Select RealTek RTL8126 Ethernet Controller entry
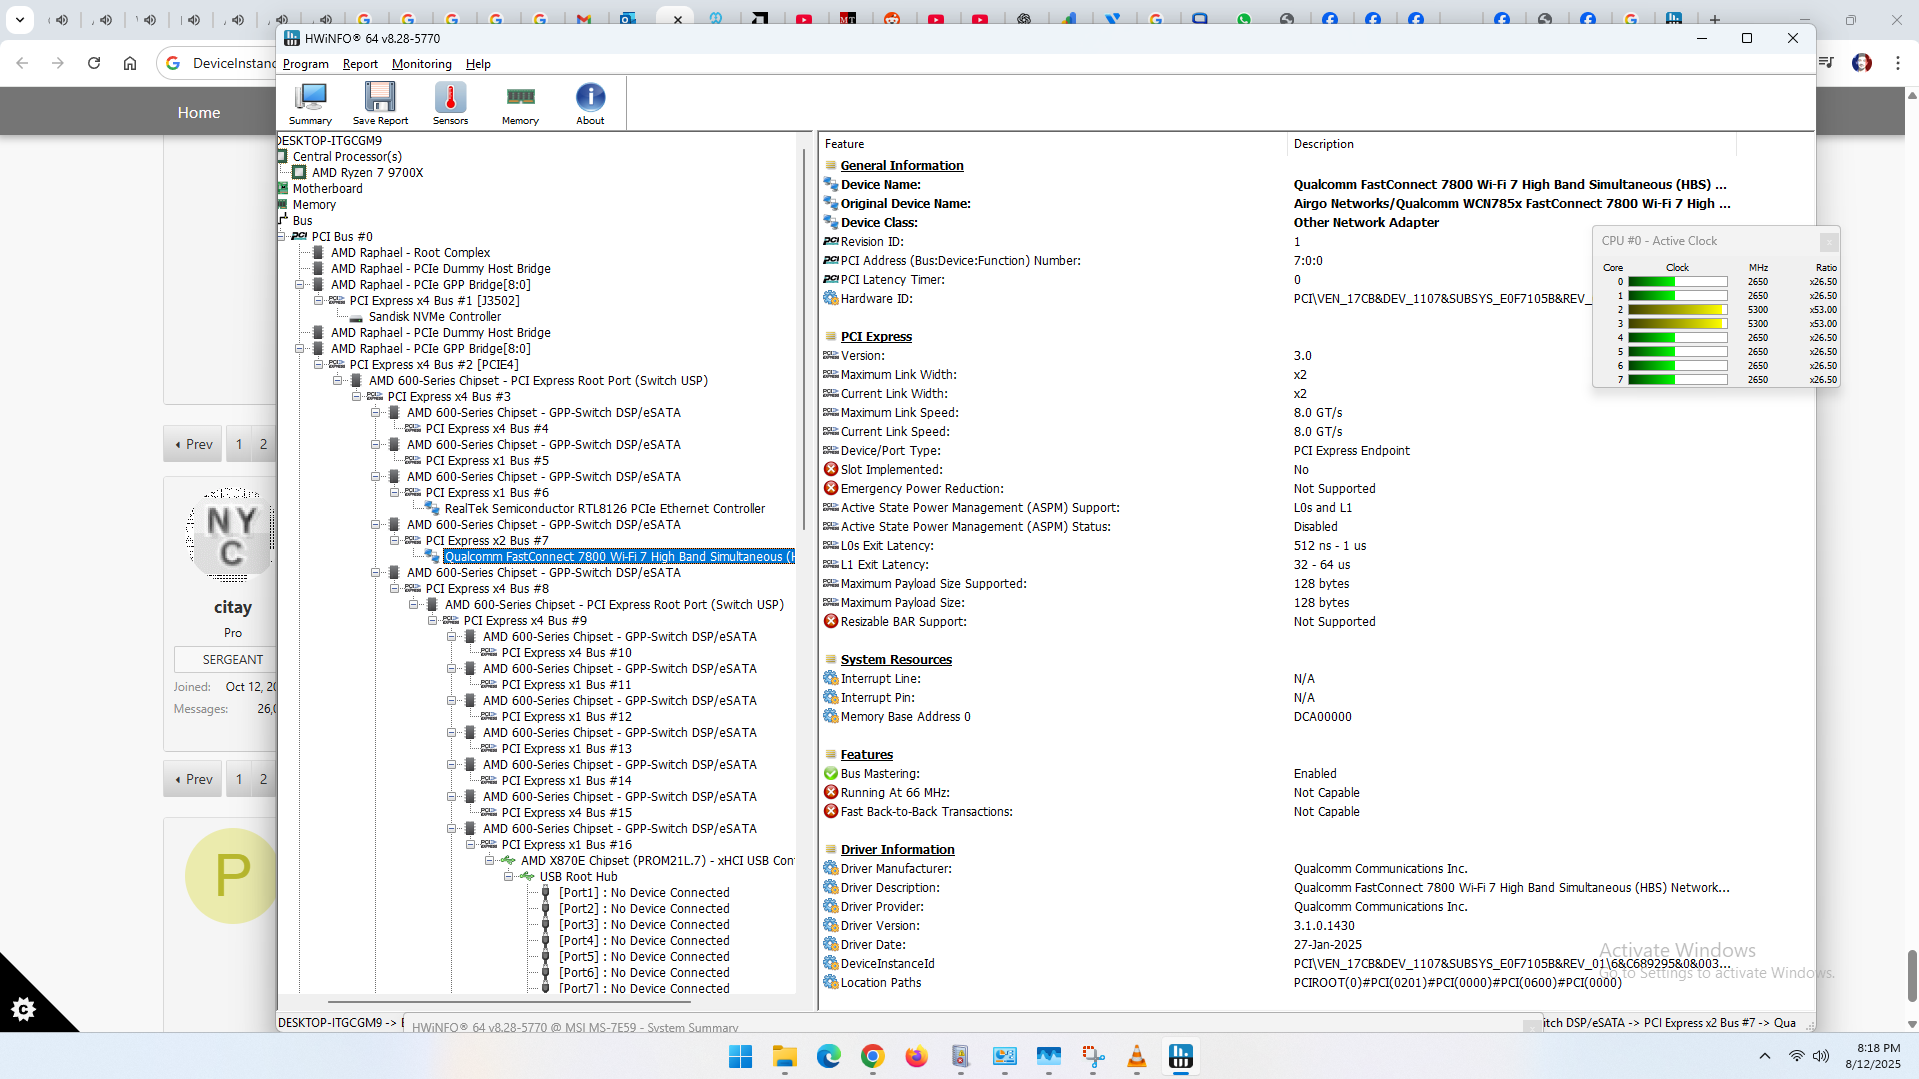Image resolution: width=1919 pixels, height=1079 pixels. 604,509
